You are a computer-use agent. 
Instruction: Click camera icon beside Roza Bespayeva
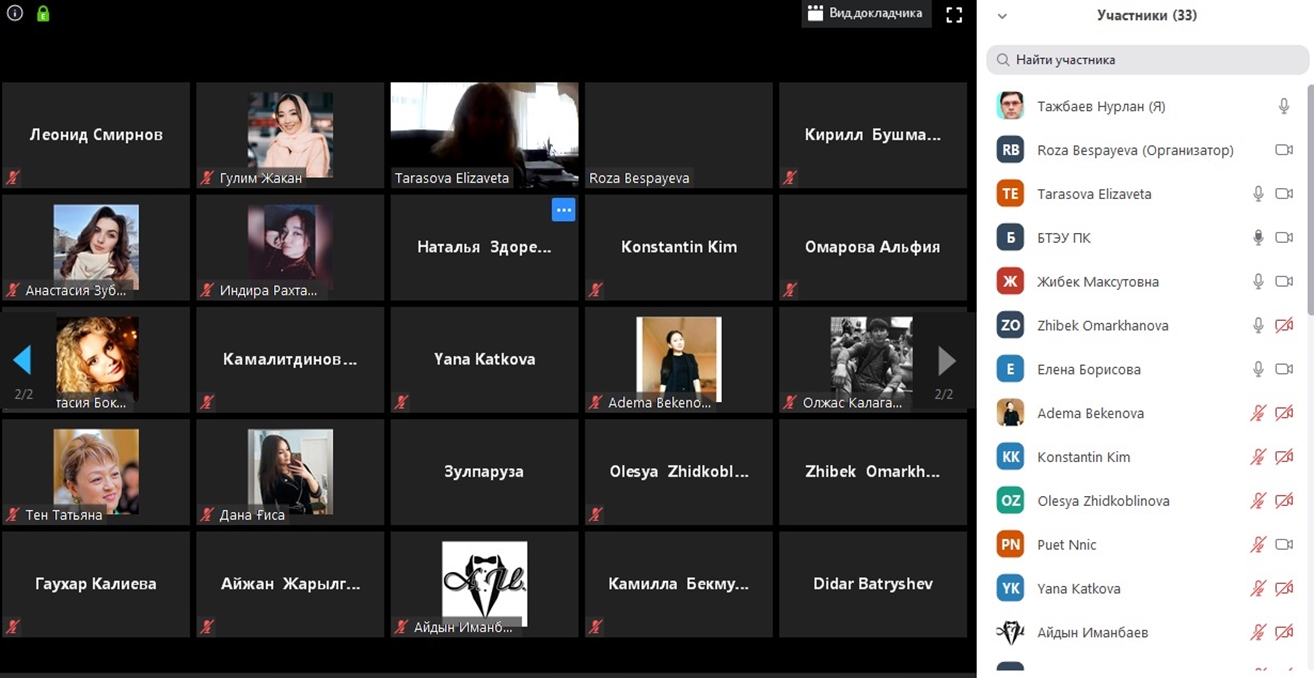pos(1284,150)
